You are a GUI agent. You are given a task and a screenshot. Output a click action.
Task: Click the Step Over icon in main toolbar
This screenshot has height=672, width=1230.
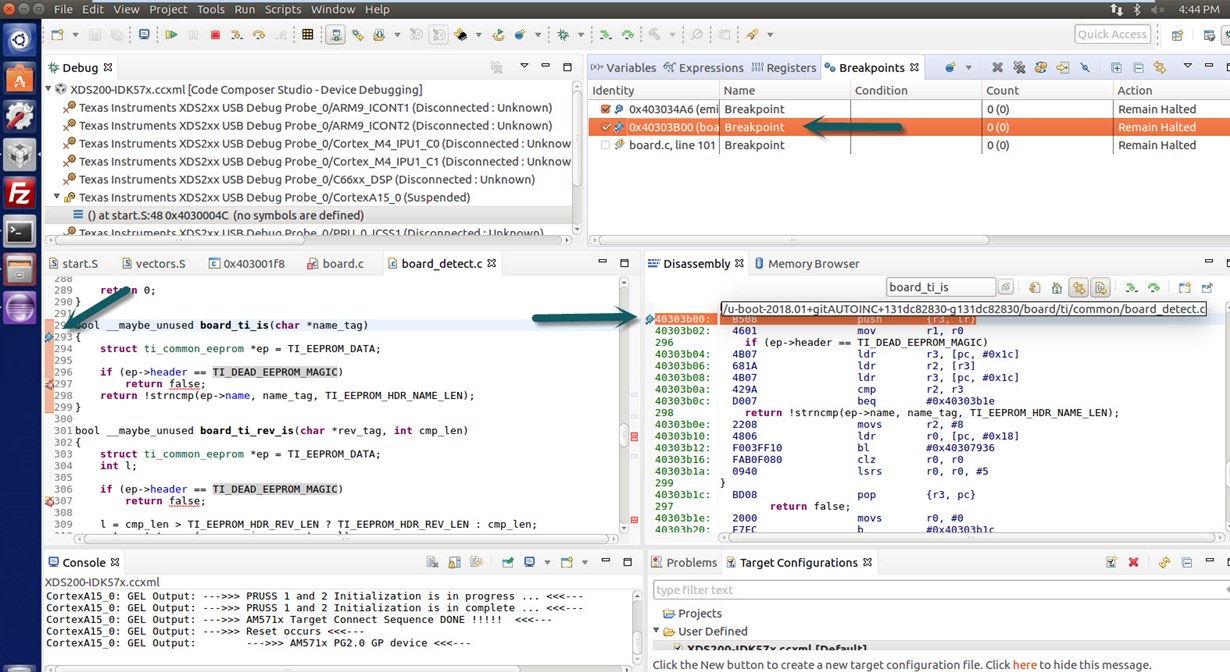[x=259, y=35]
